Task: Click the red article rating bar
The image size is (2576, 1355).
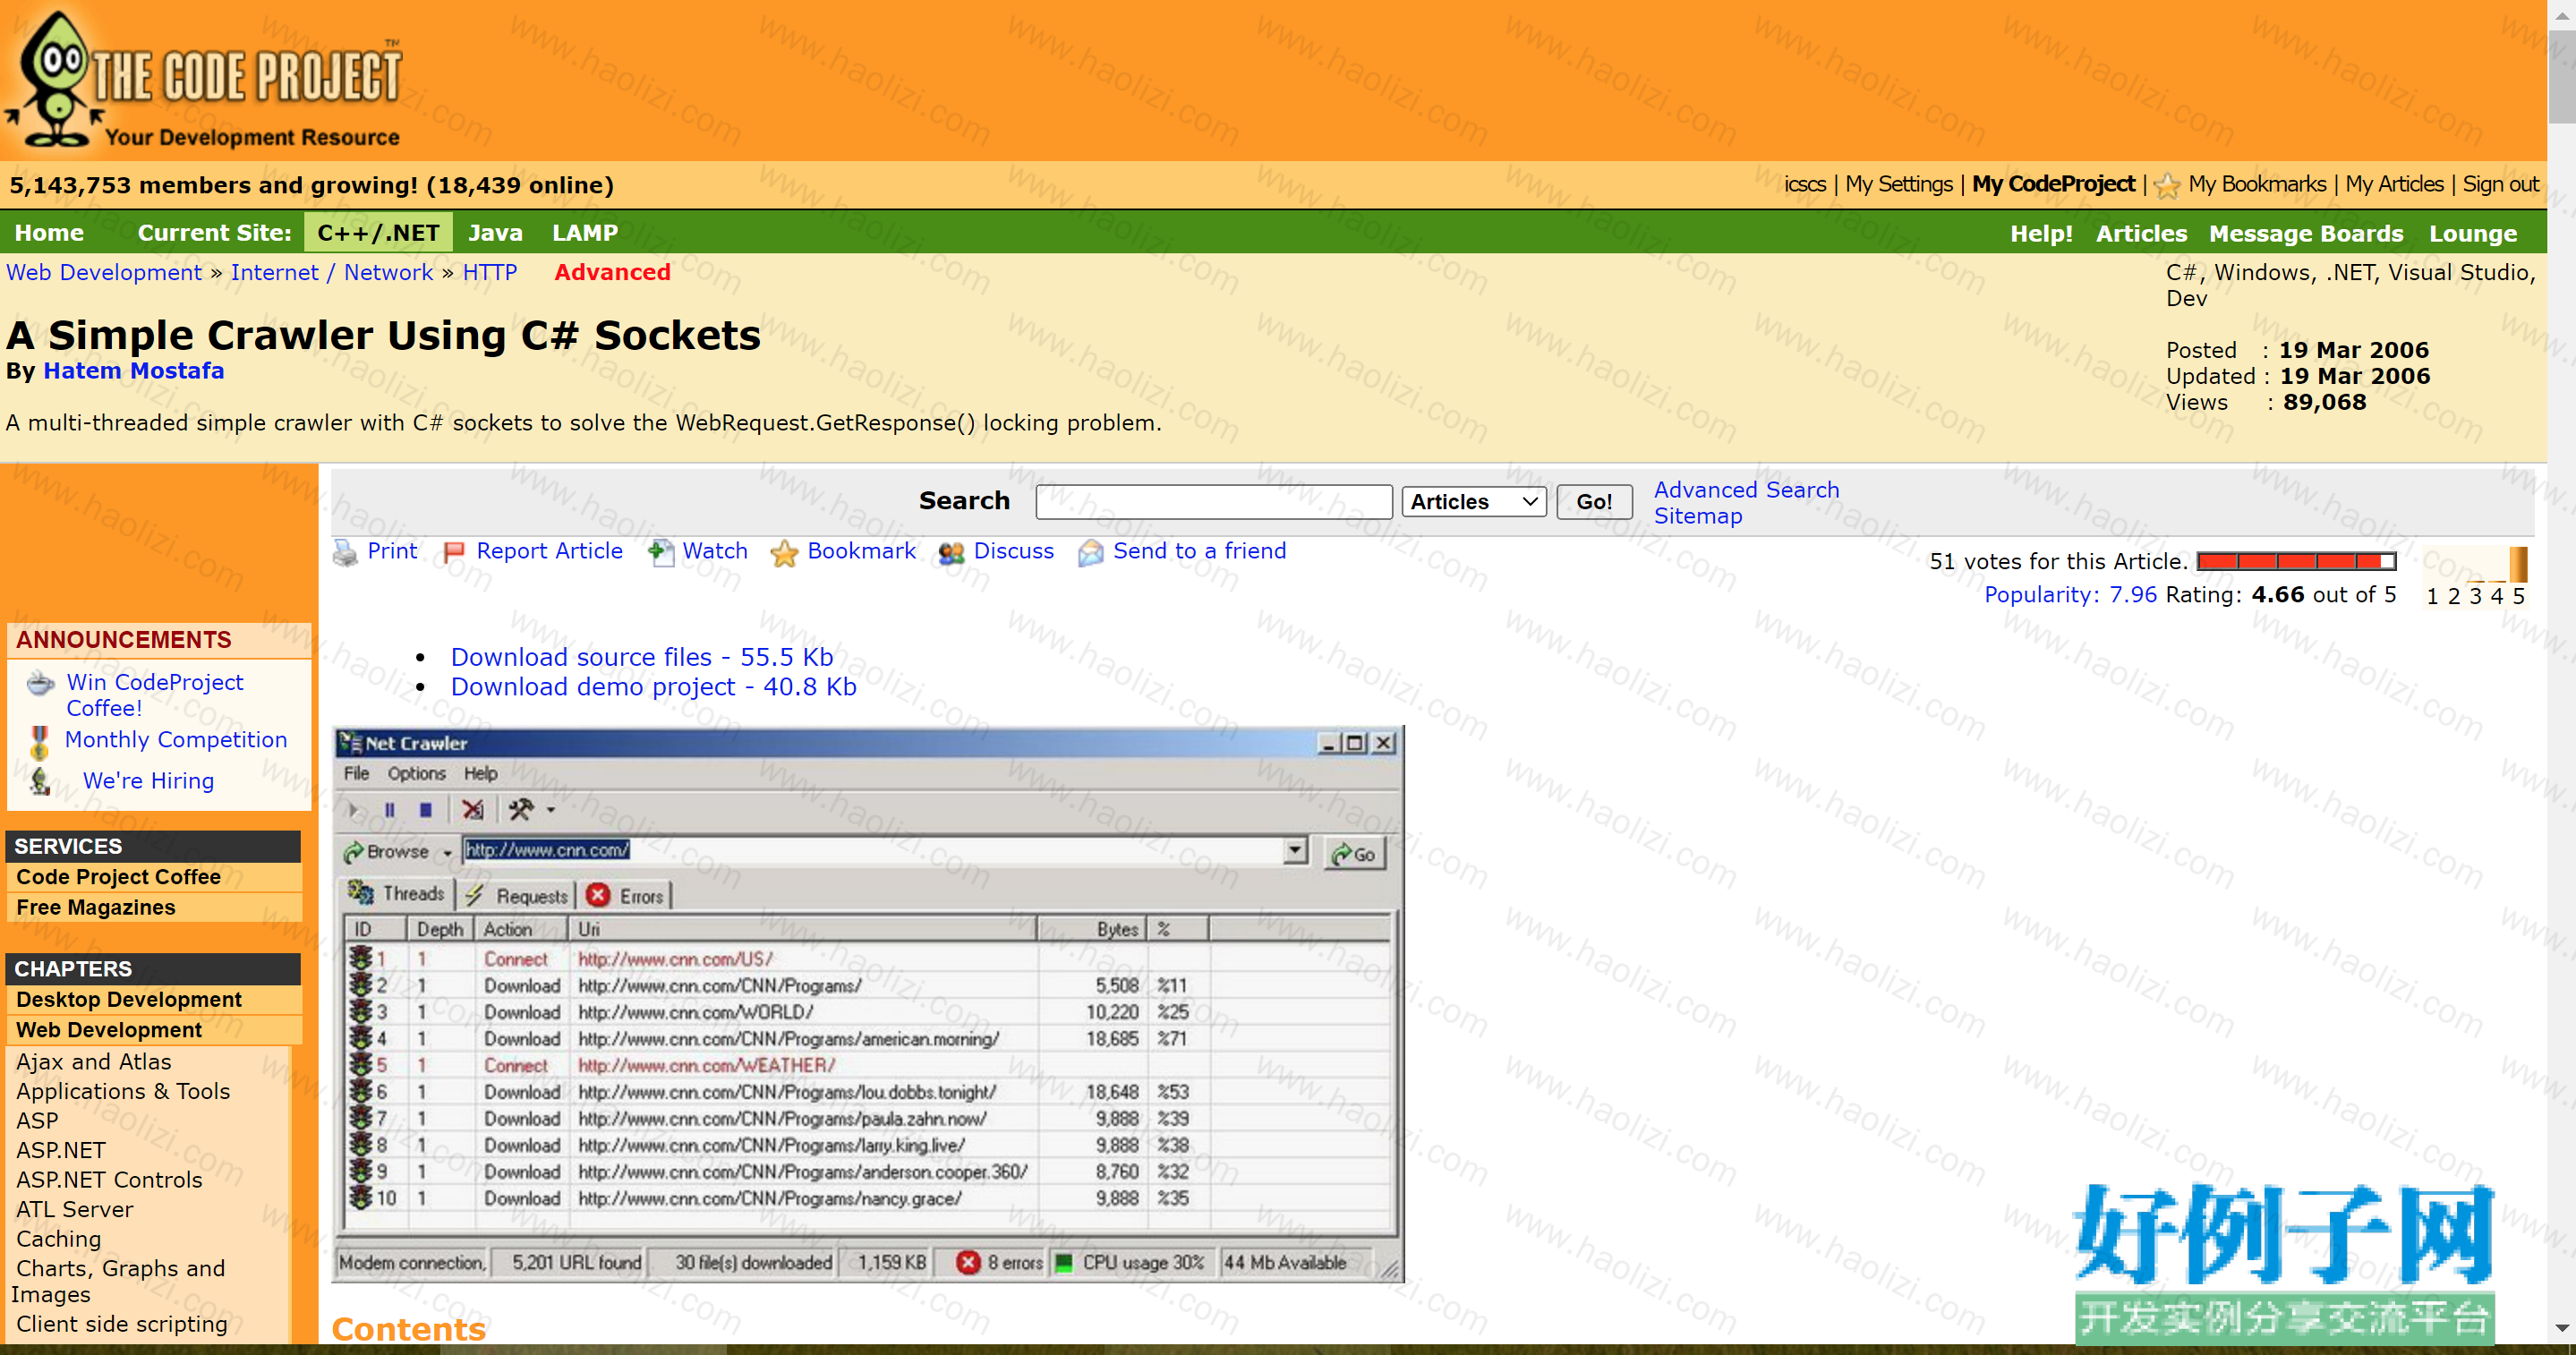Action: click(2296, 562)
